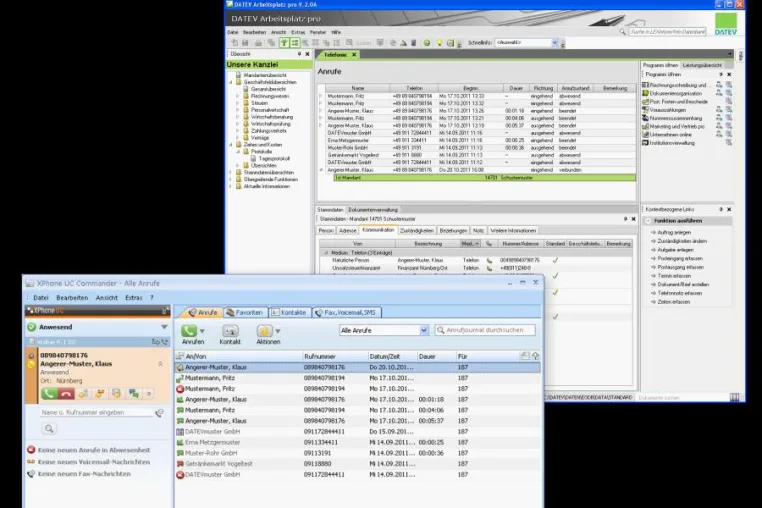Click the Unternehmen online program icon
Viewport: 762px width, 508px height.
[645, 135]
